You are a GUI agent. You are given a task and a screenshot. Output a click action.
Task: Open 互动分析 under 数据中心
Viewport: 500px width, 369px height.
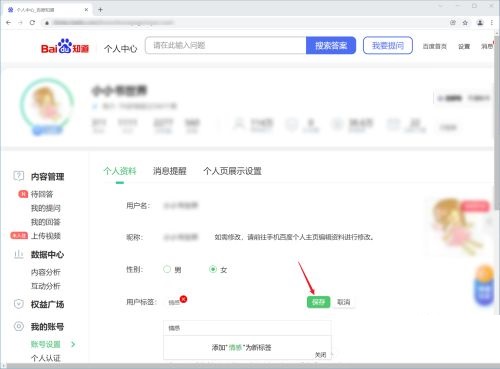coord(46,286)
